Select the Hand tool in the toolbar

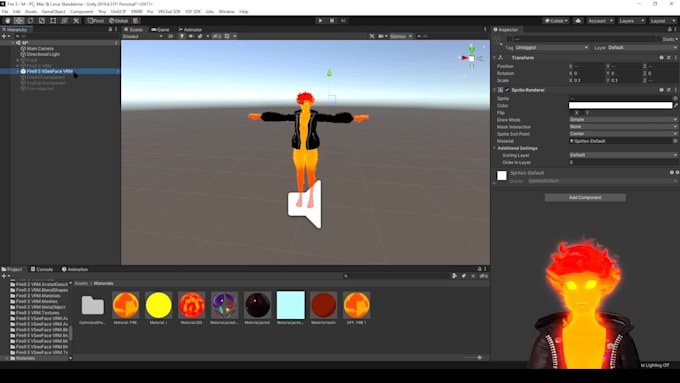click(x=7, y=20)
